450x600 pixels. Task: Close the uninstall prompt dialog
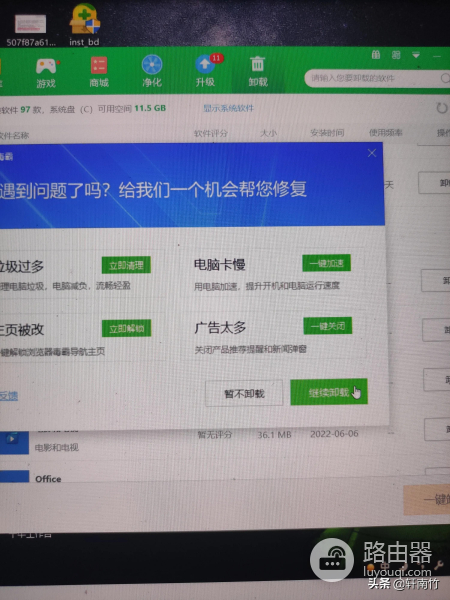(x=372, y=153)
